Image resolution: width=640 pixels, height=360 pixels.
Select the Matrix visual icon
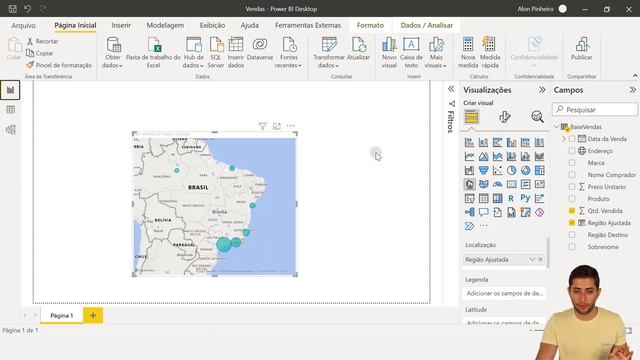point(497,198)
